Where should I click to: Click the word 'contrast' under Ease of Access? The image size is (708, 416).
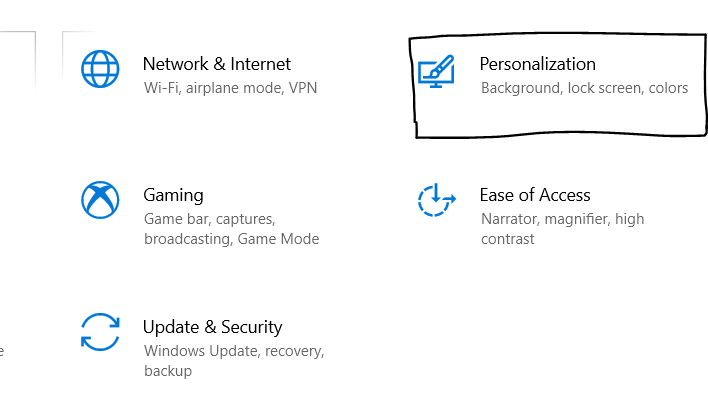pyautogui.click(x=507, y=239)
